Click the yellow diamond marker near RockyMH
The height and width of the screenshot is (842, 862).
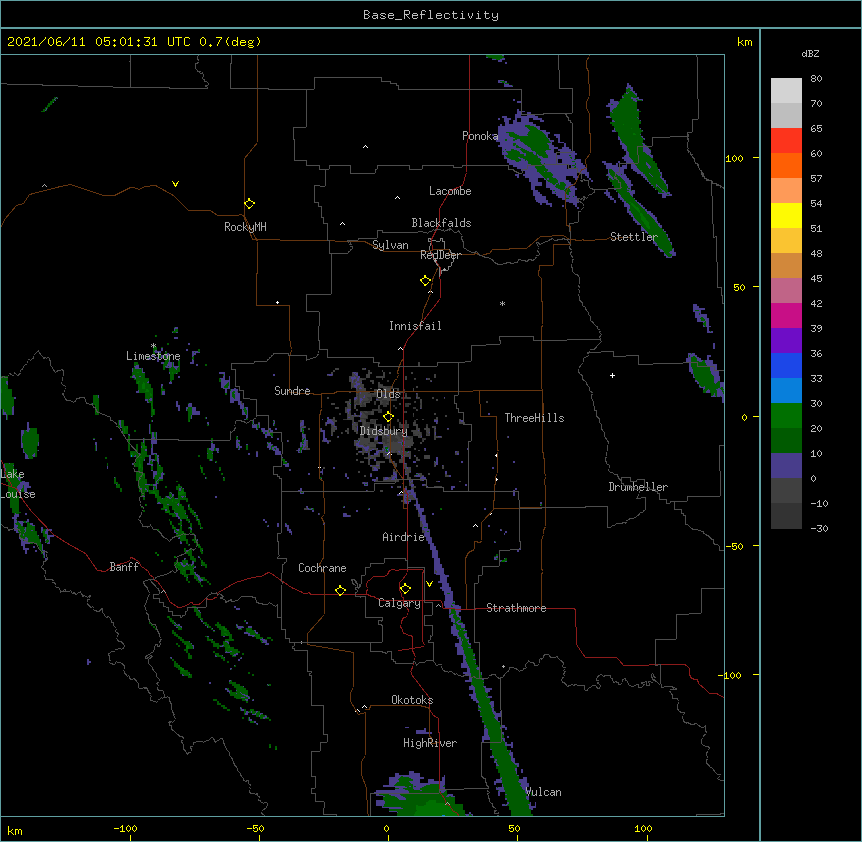click(x=250, y=204)
